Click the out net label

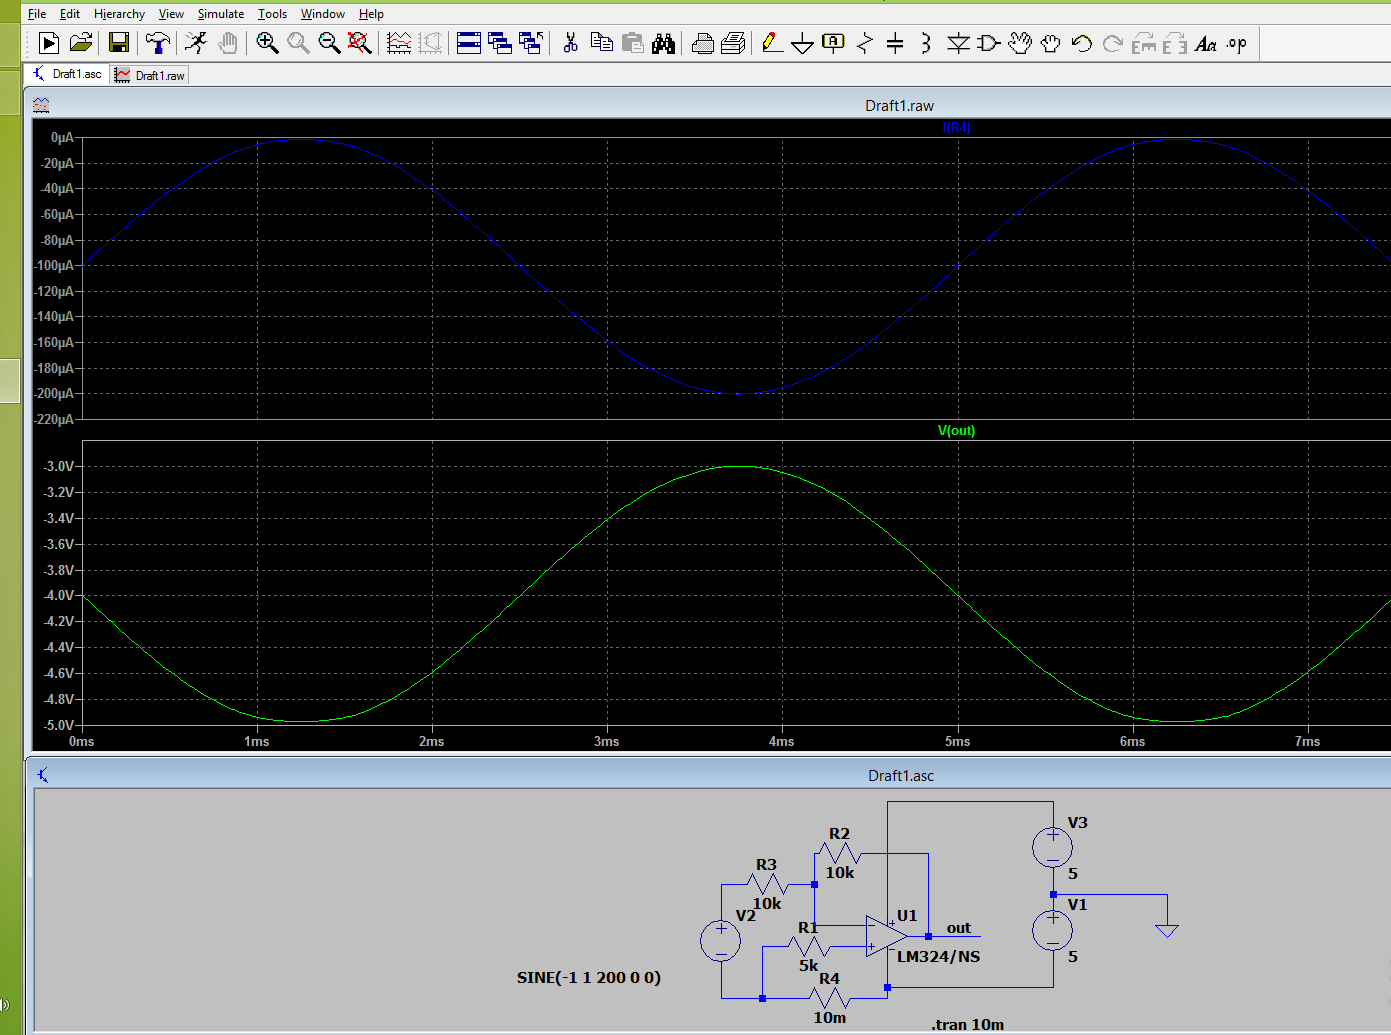click(x=959, y=928)
